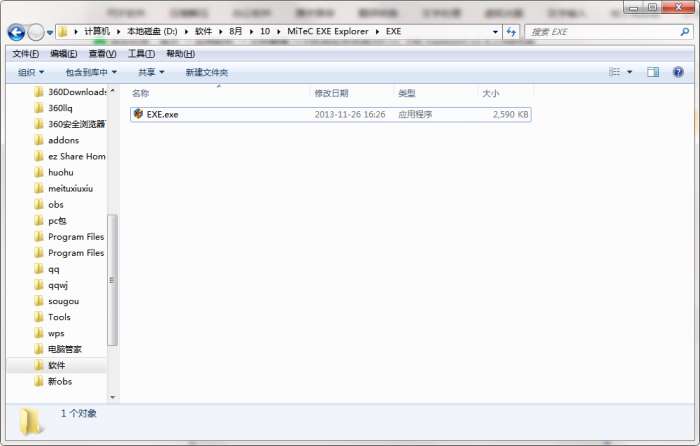This screenshot has height=446, width=700.
Task: Select 本地磁盘 (D:) in the address path
Action: 152,31
